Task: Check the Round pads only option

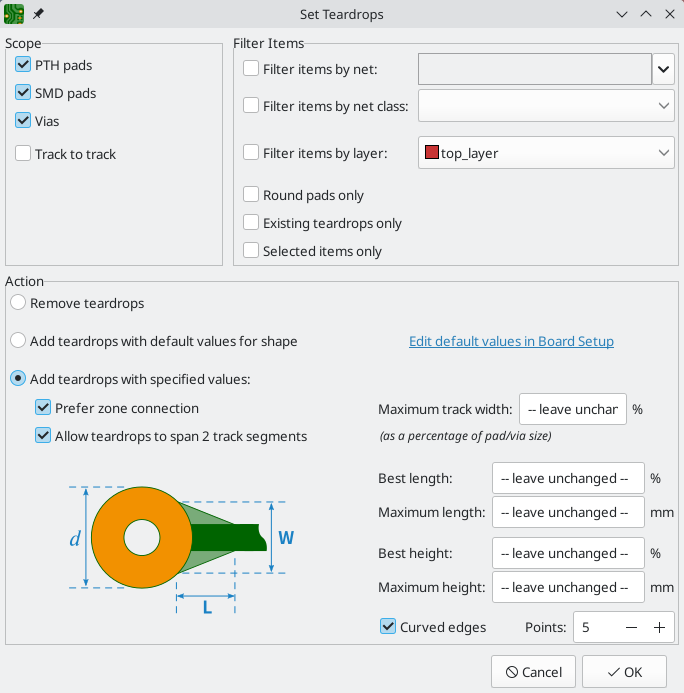Action: coord(251,195)
